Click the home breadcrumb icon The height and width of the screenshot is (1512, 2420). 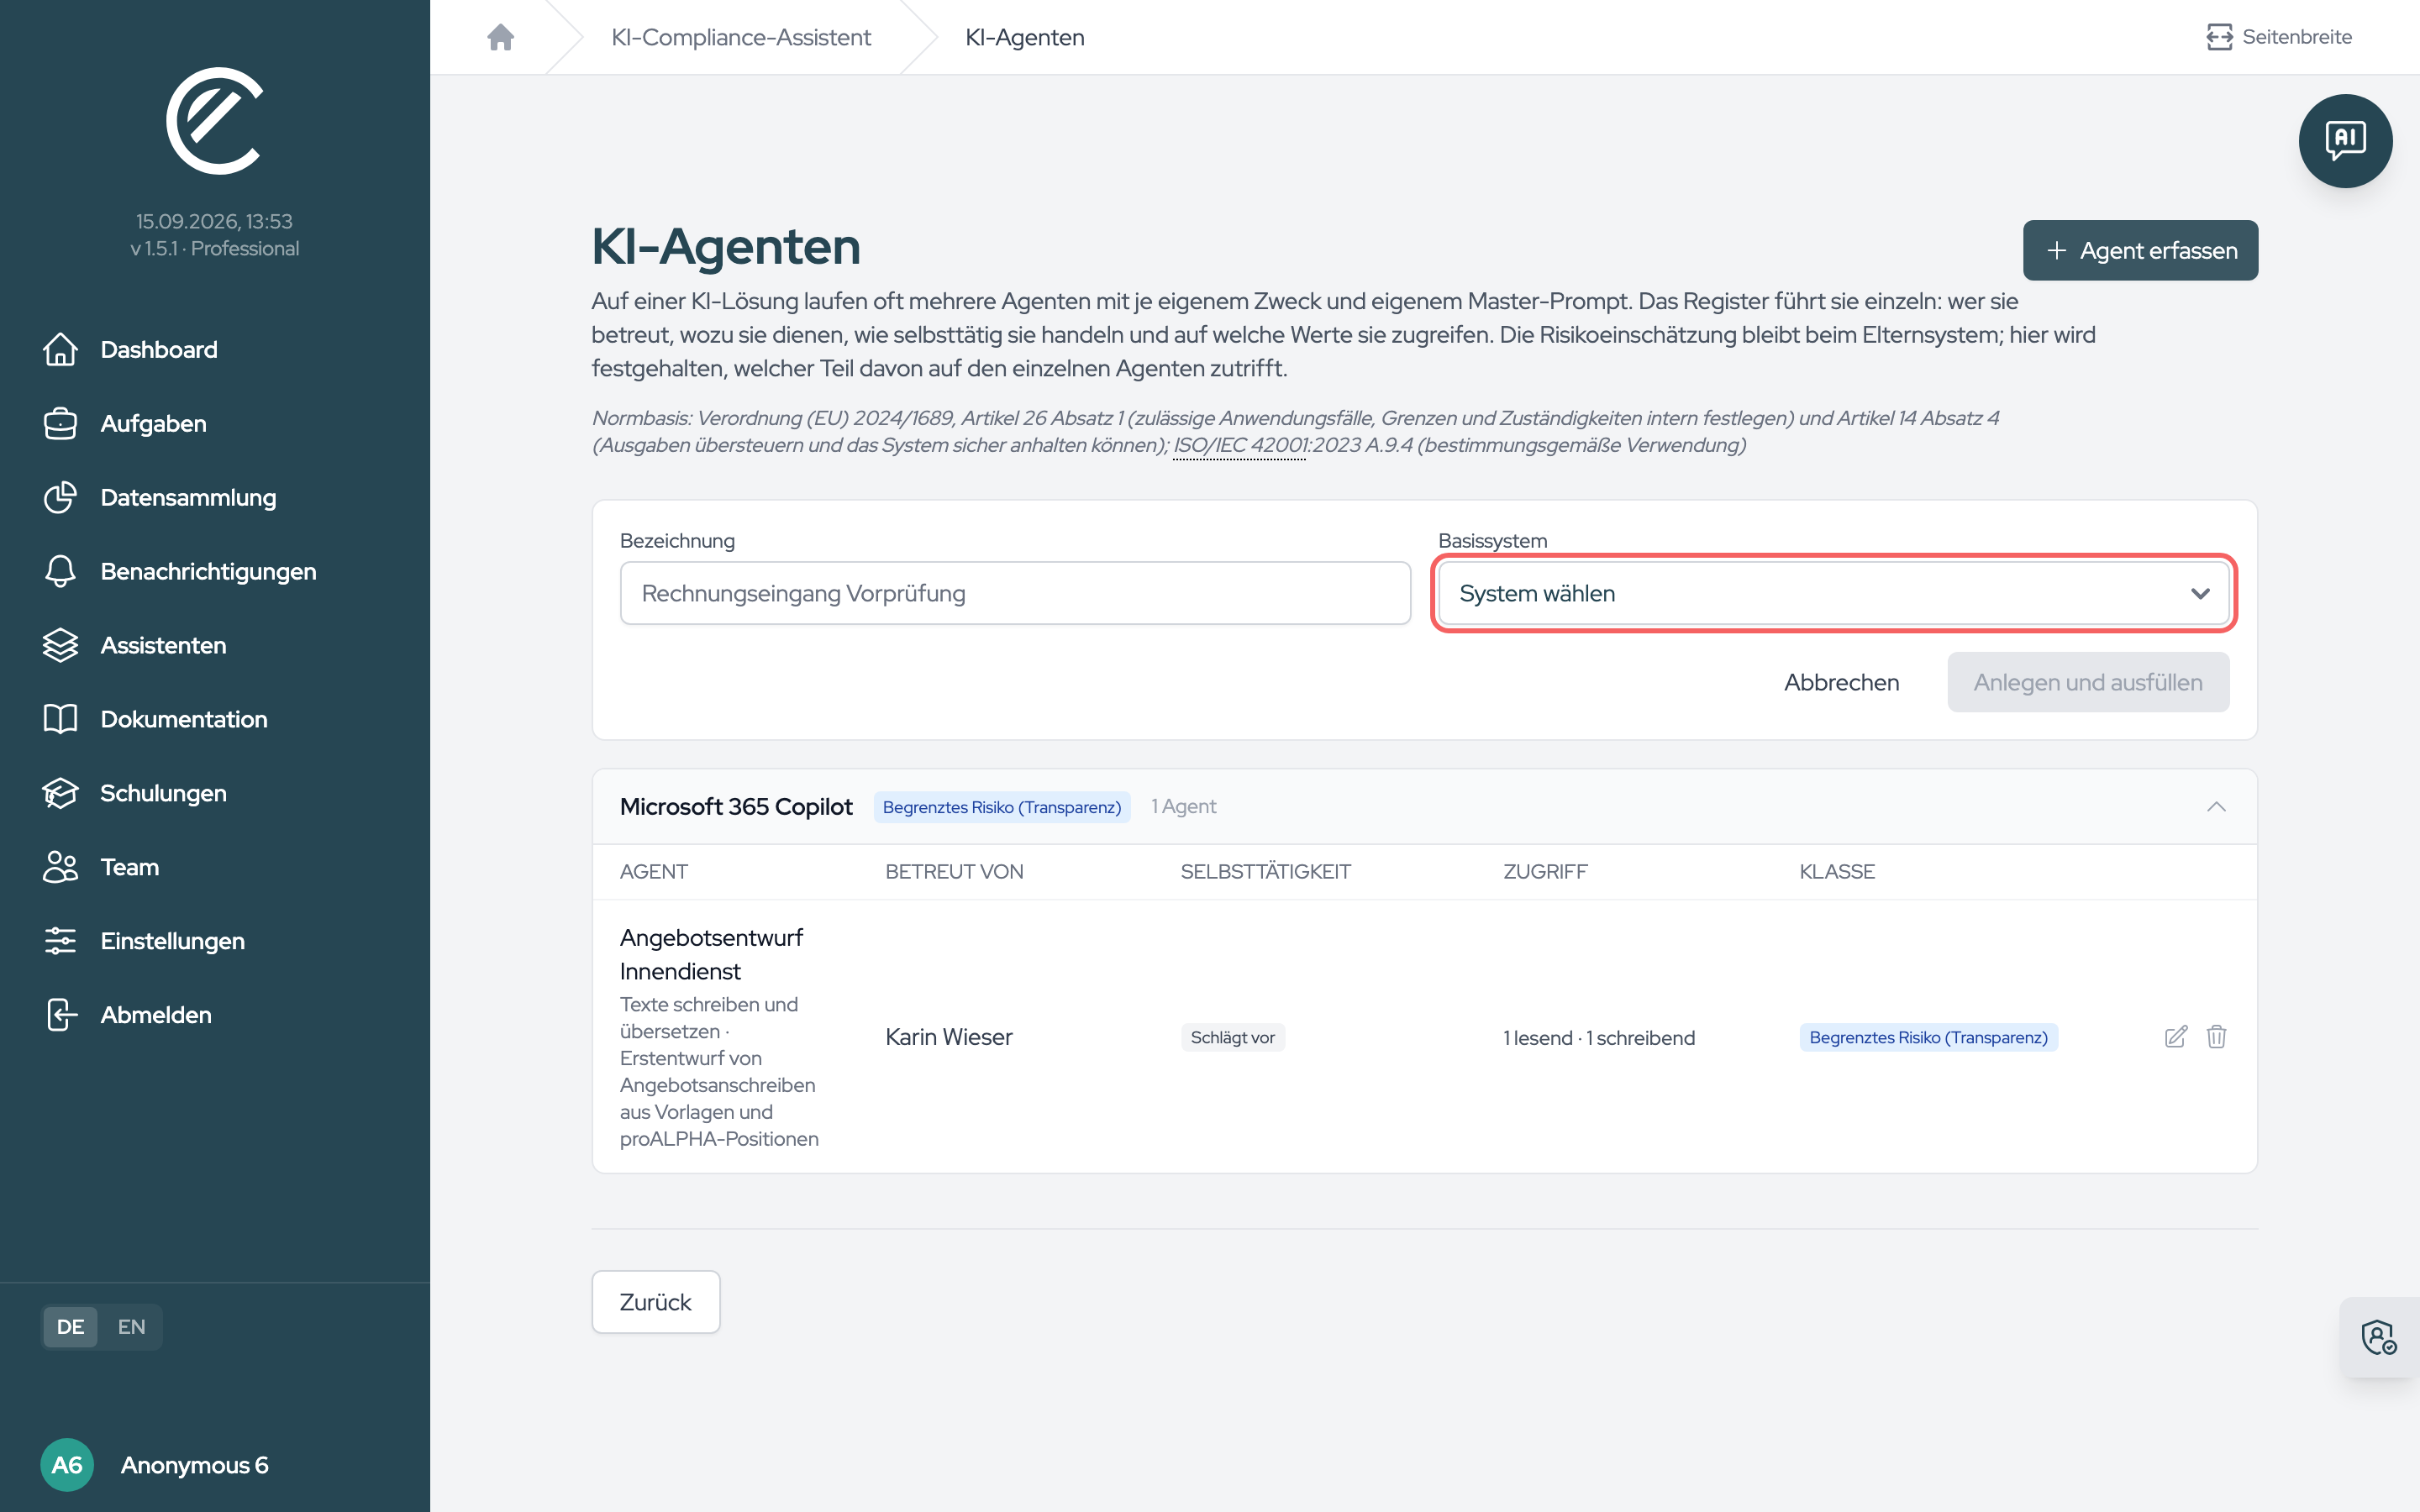pyautogui.click(x=500, y=37)
